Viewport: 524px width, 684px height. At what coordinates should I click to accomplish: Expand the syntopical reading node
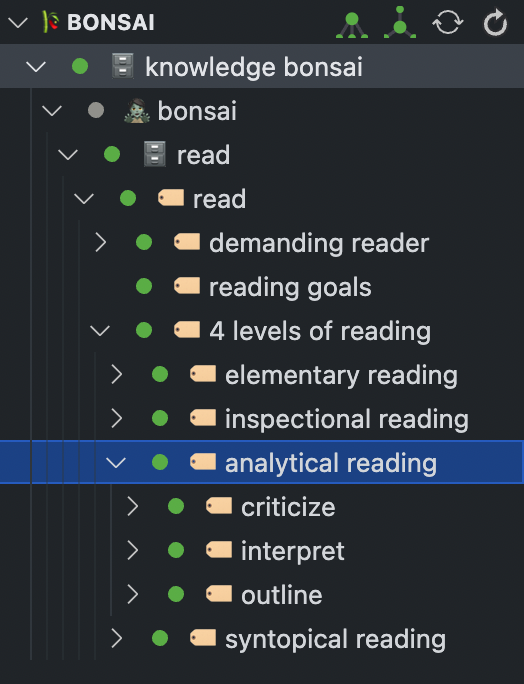tap(116, 638)
